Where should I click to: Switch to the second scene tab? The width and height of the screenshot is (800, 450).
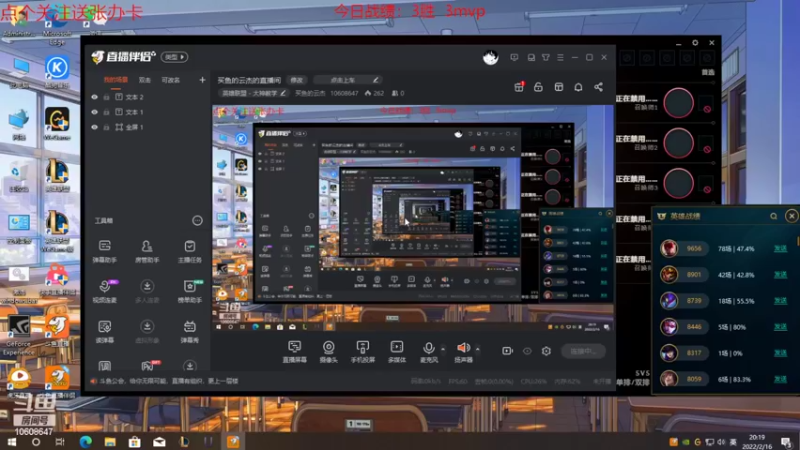pyautogui.click(x=144, y=80)
